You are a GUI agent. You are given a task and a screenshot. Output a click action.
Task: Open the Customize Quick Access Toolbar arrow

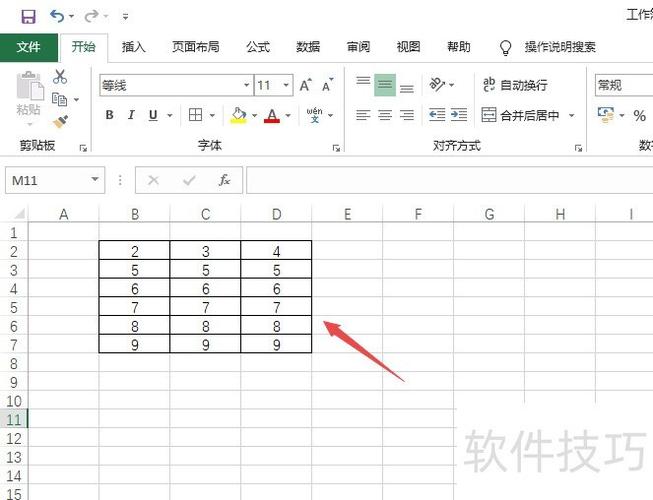pos(125,17)
